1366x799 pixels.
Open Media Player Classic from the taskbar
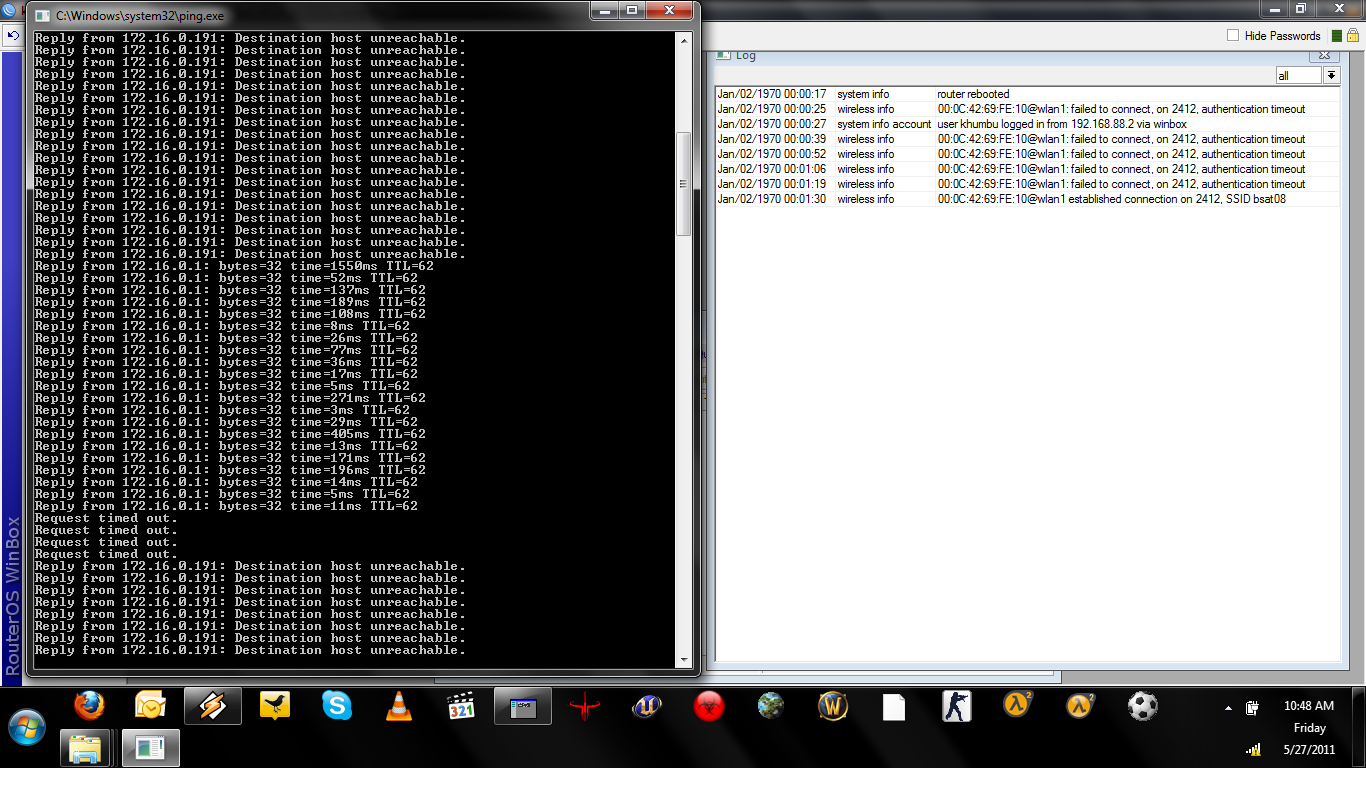coord(461,706)
